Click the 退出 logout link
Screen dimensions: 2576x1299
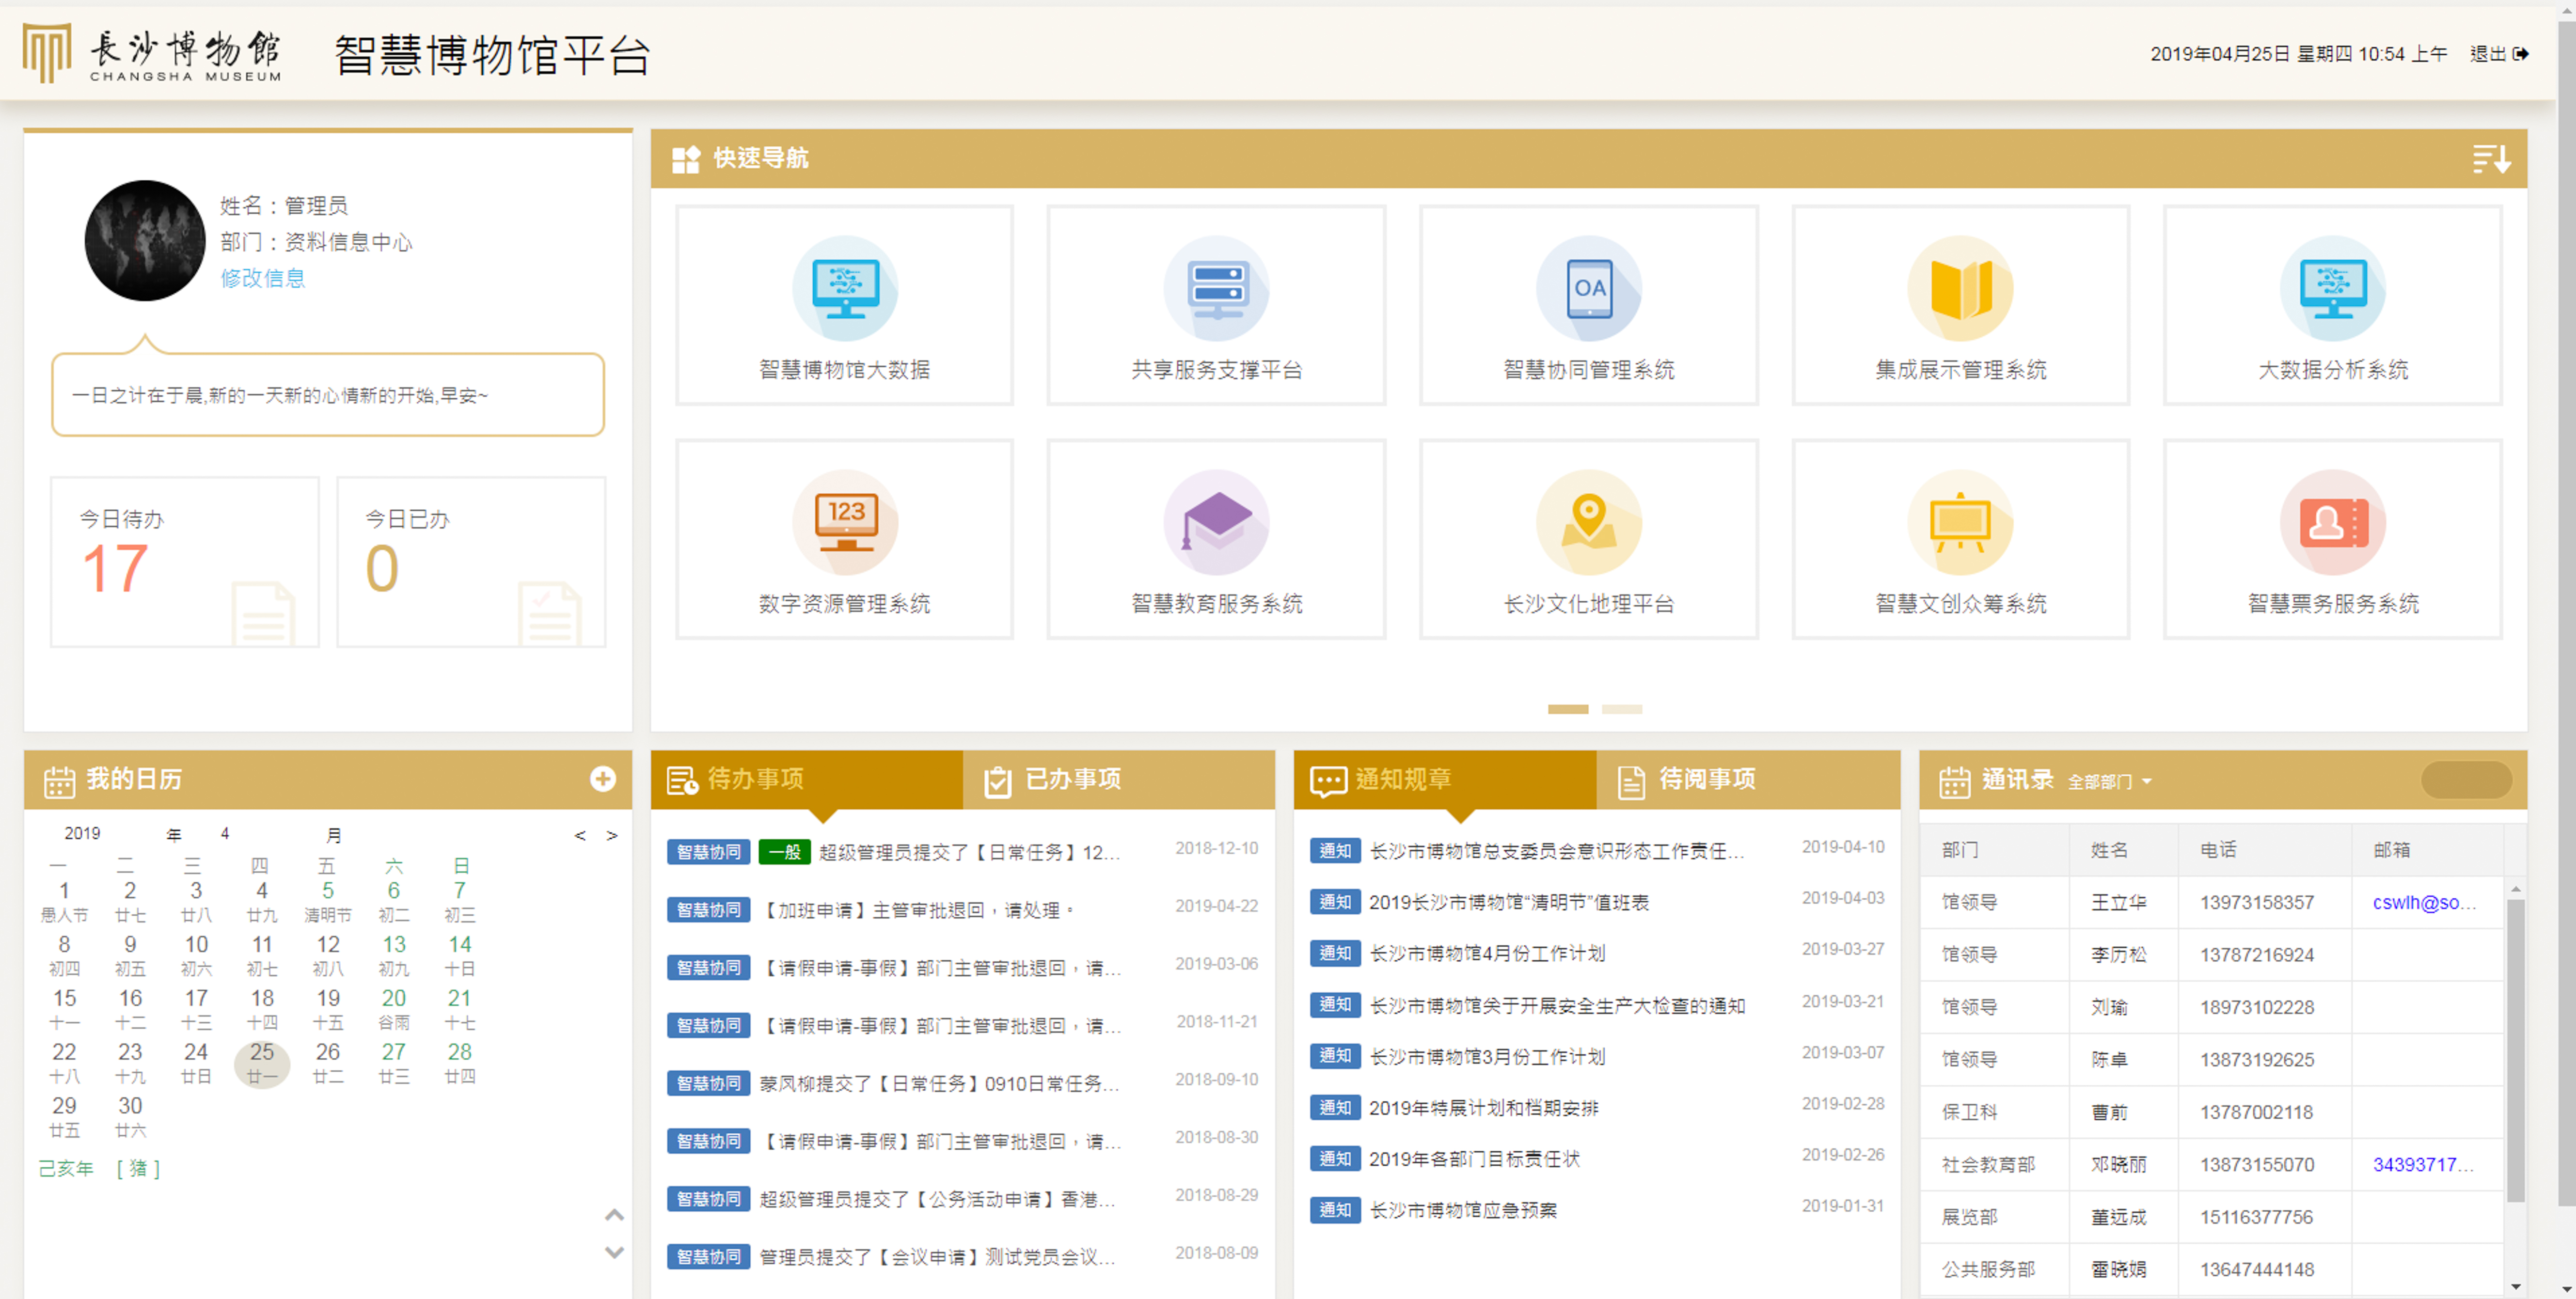(2487, 54)
